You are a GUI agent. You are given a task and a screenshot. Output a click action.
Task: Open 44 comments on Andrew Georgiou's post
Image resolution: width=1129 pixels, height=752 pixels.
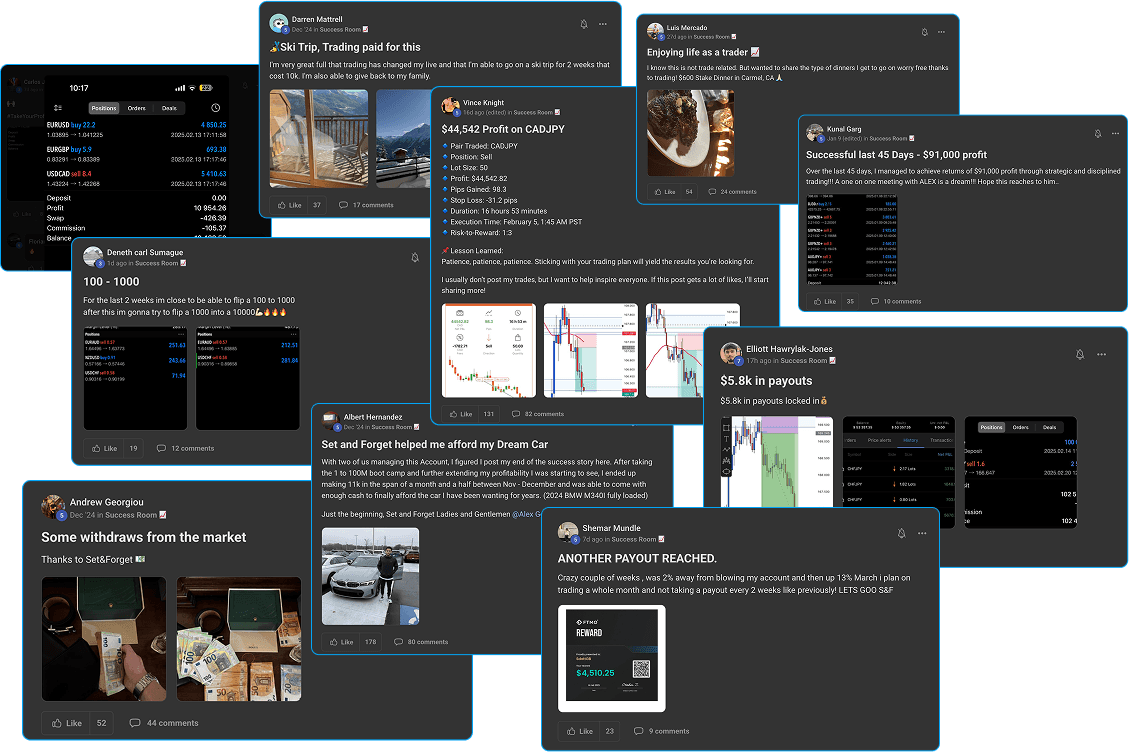[x=163, y=723]
